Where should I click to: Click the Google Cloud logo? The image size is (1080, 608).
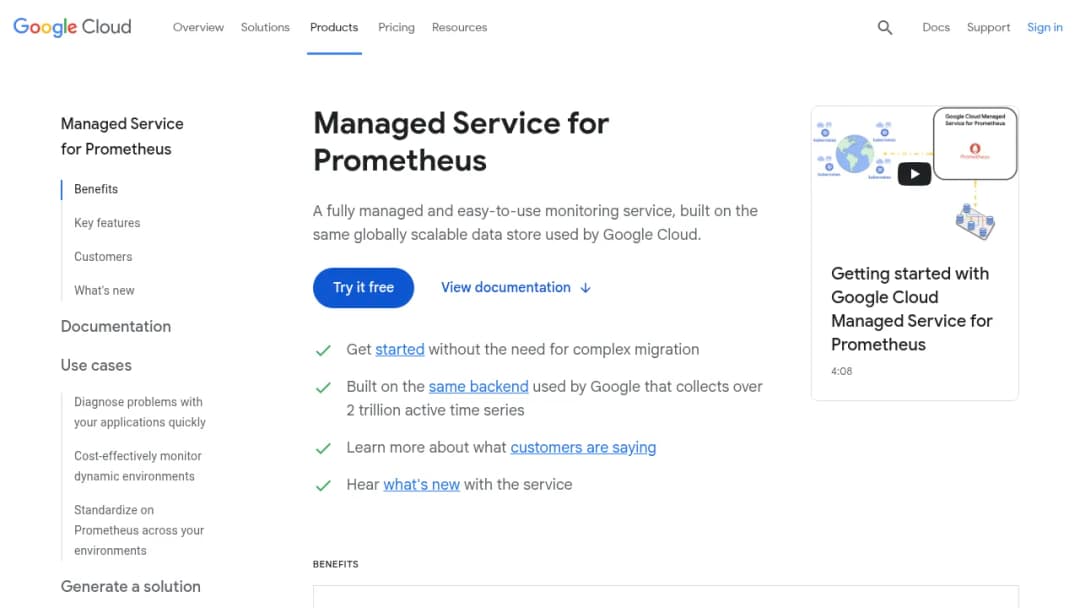pos(72,27)
